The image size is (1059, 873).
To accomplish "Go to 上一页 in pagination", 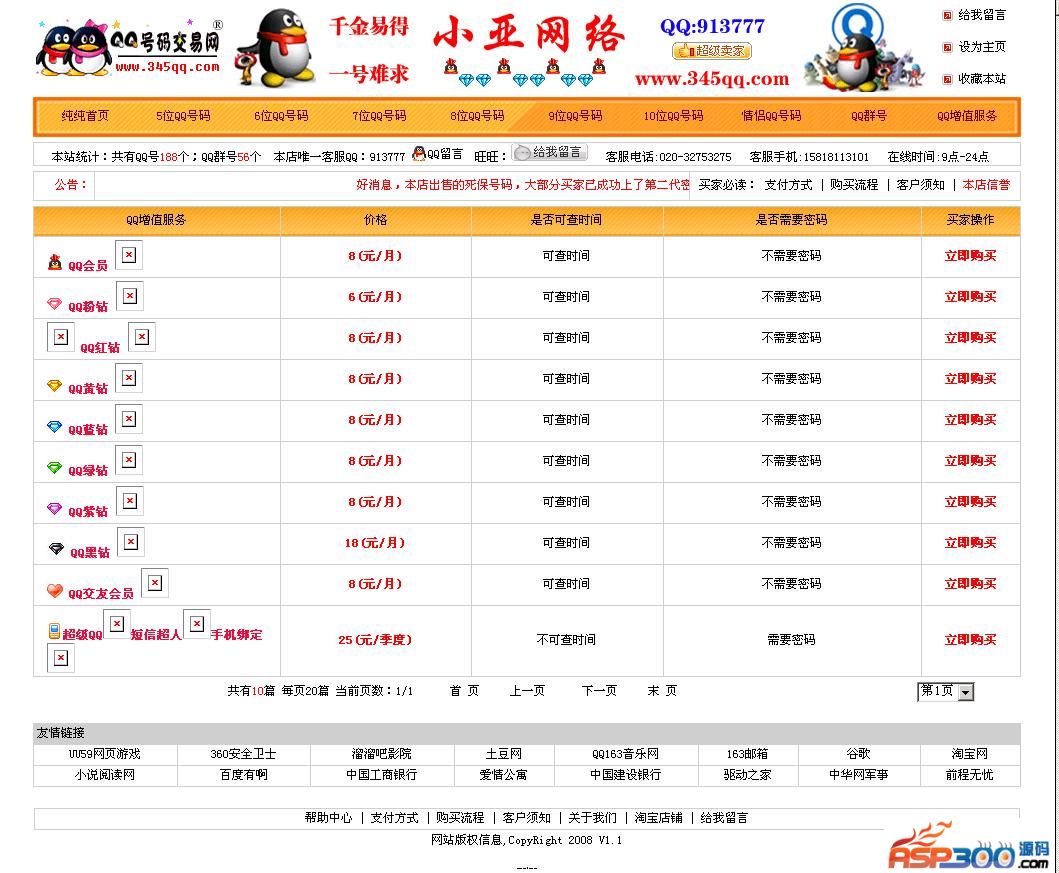I will [x=527, y=691].
